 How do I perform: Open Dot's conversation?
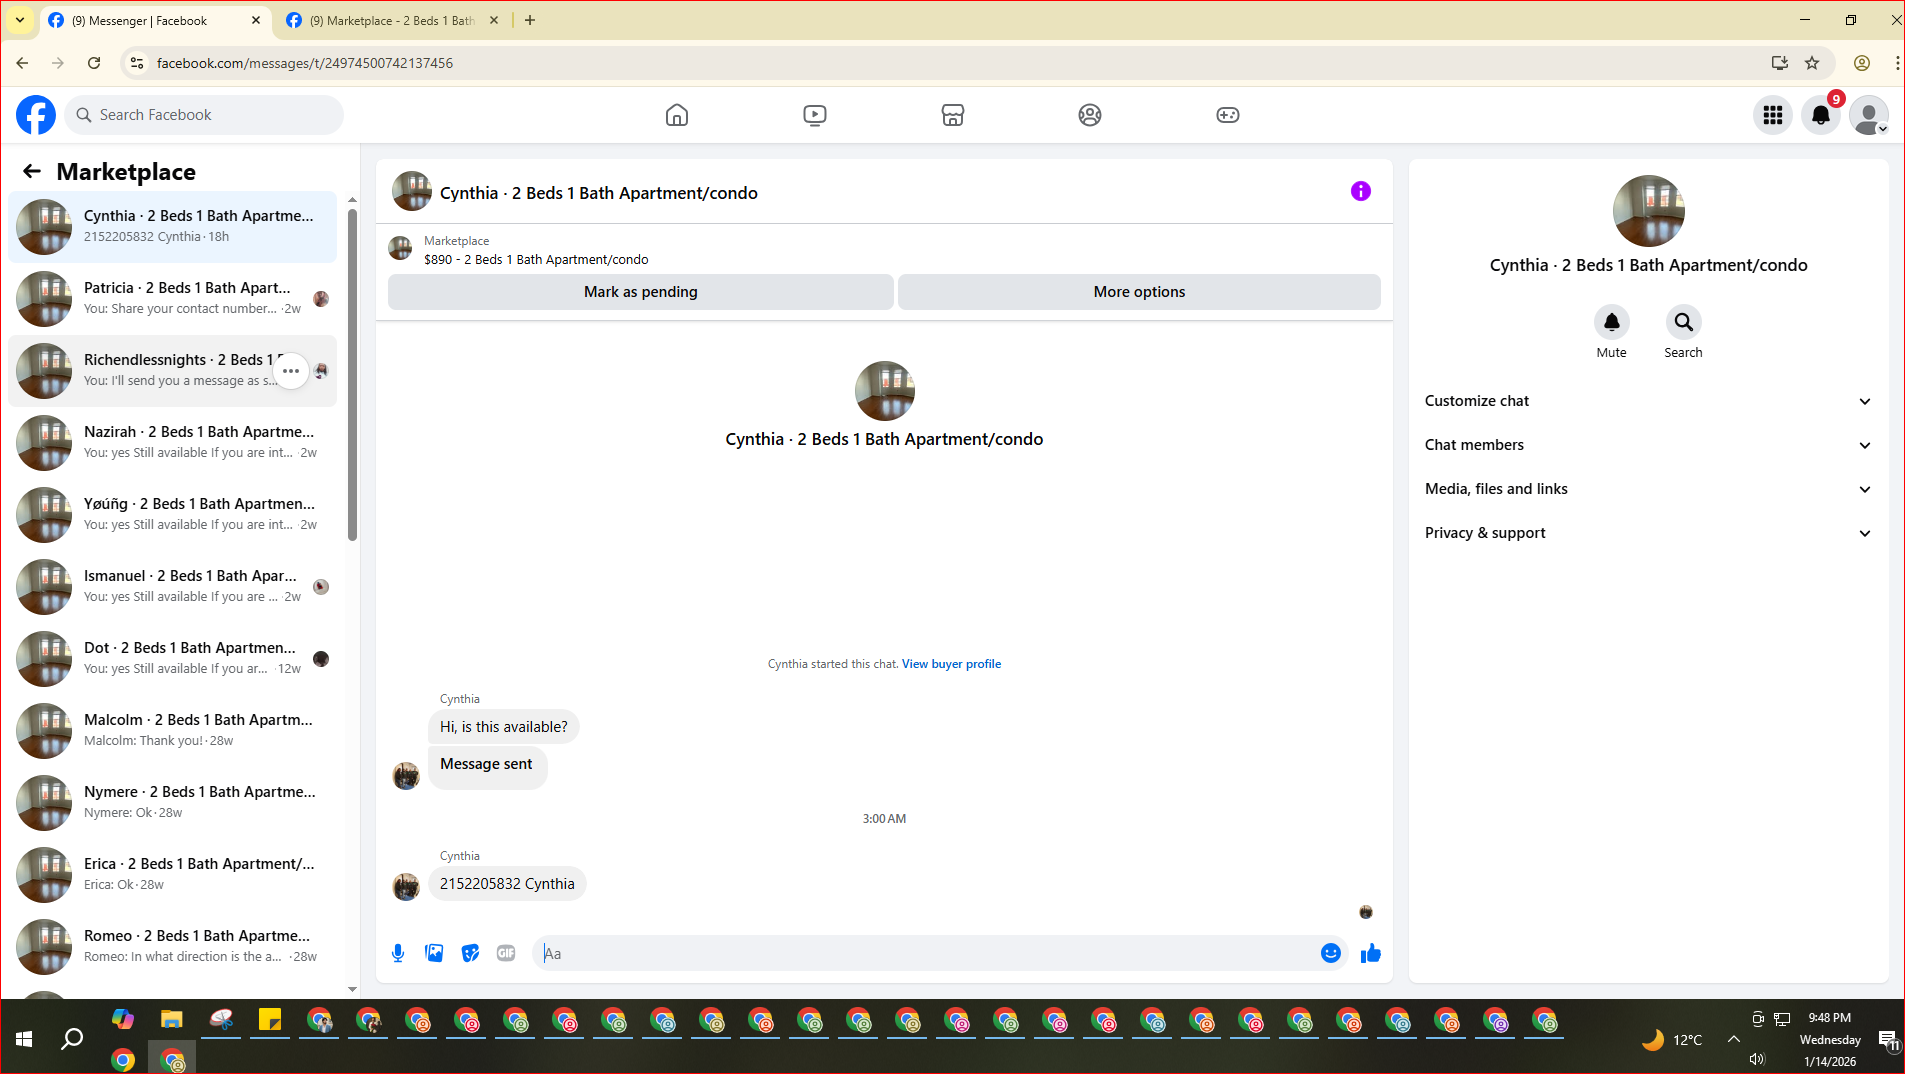pos(173,659)
